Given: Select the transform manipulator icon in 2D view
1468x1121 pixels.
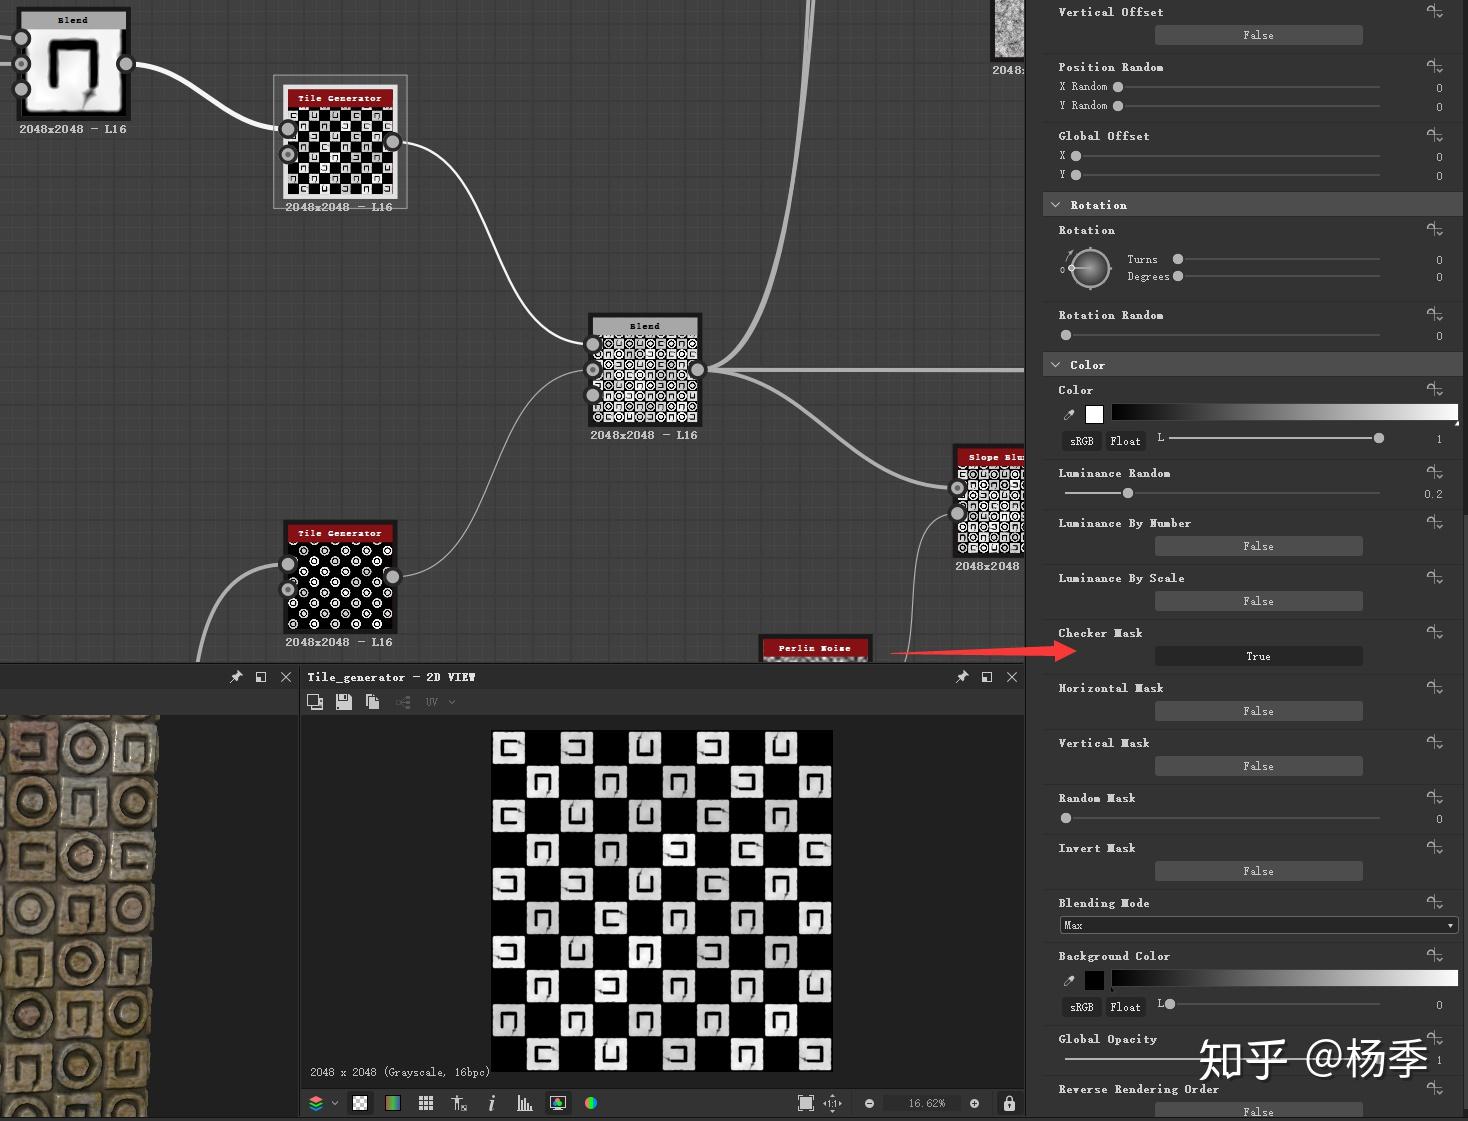Looking at the screenshot, I should point(459,1103).
